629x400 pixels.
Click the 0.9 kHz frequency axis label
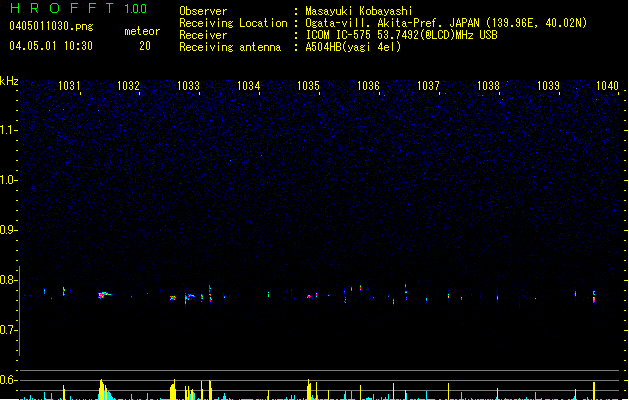pos(9,230)
